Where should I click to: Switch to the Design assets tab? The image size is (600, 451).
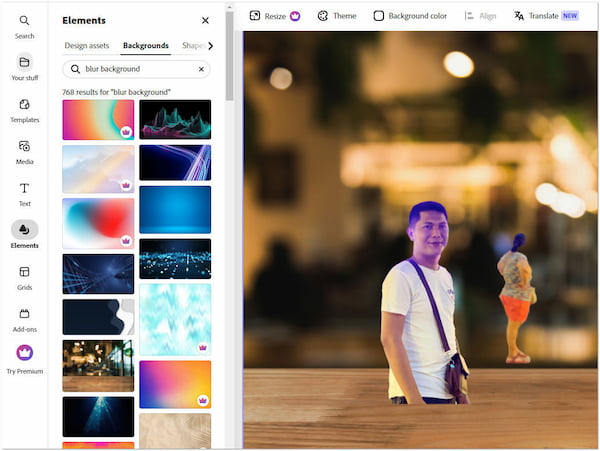tap(87, 46)
